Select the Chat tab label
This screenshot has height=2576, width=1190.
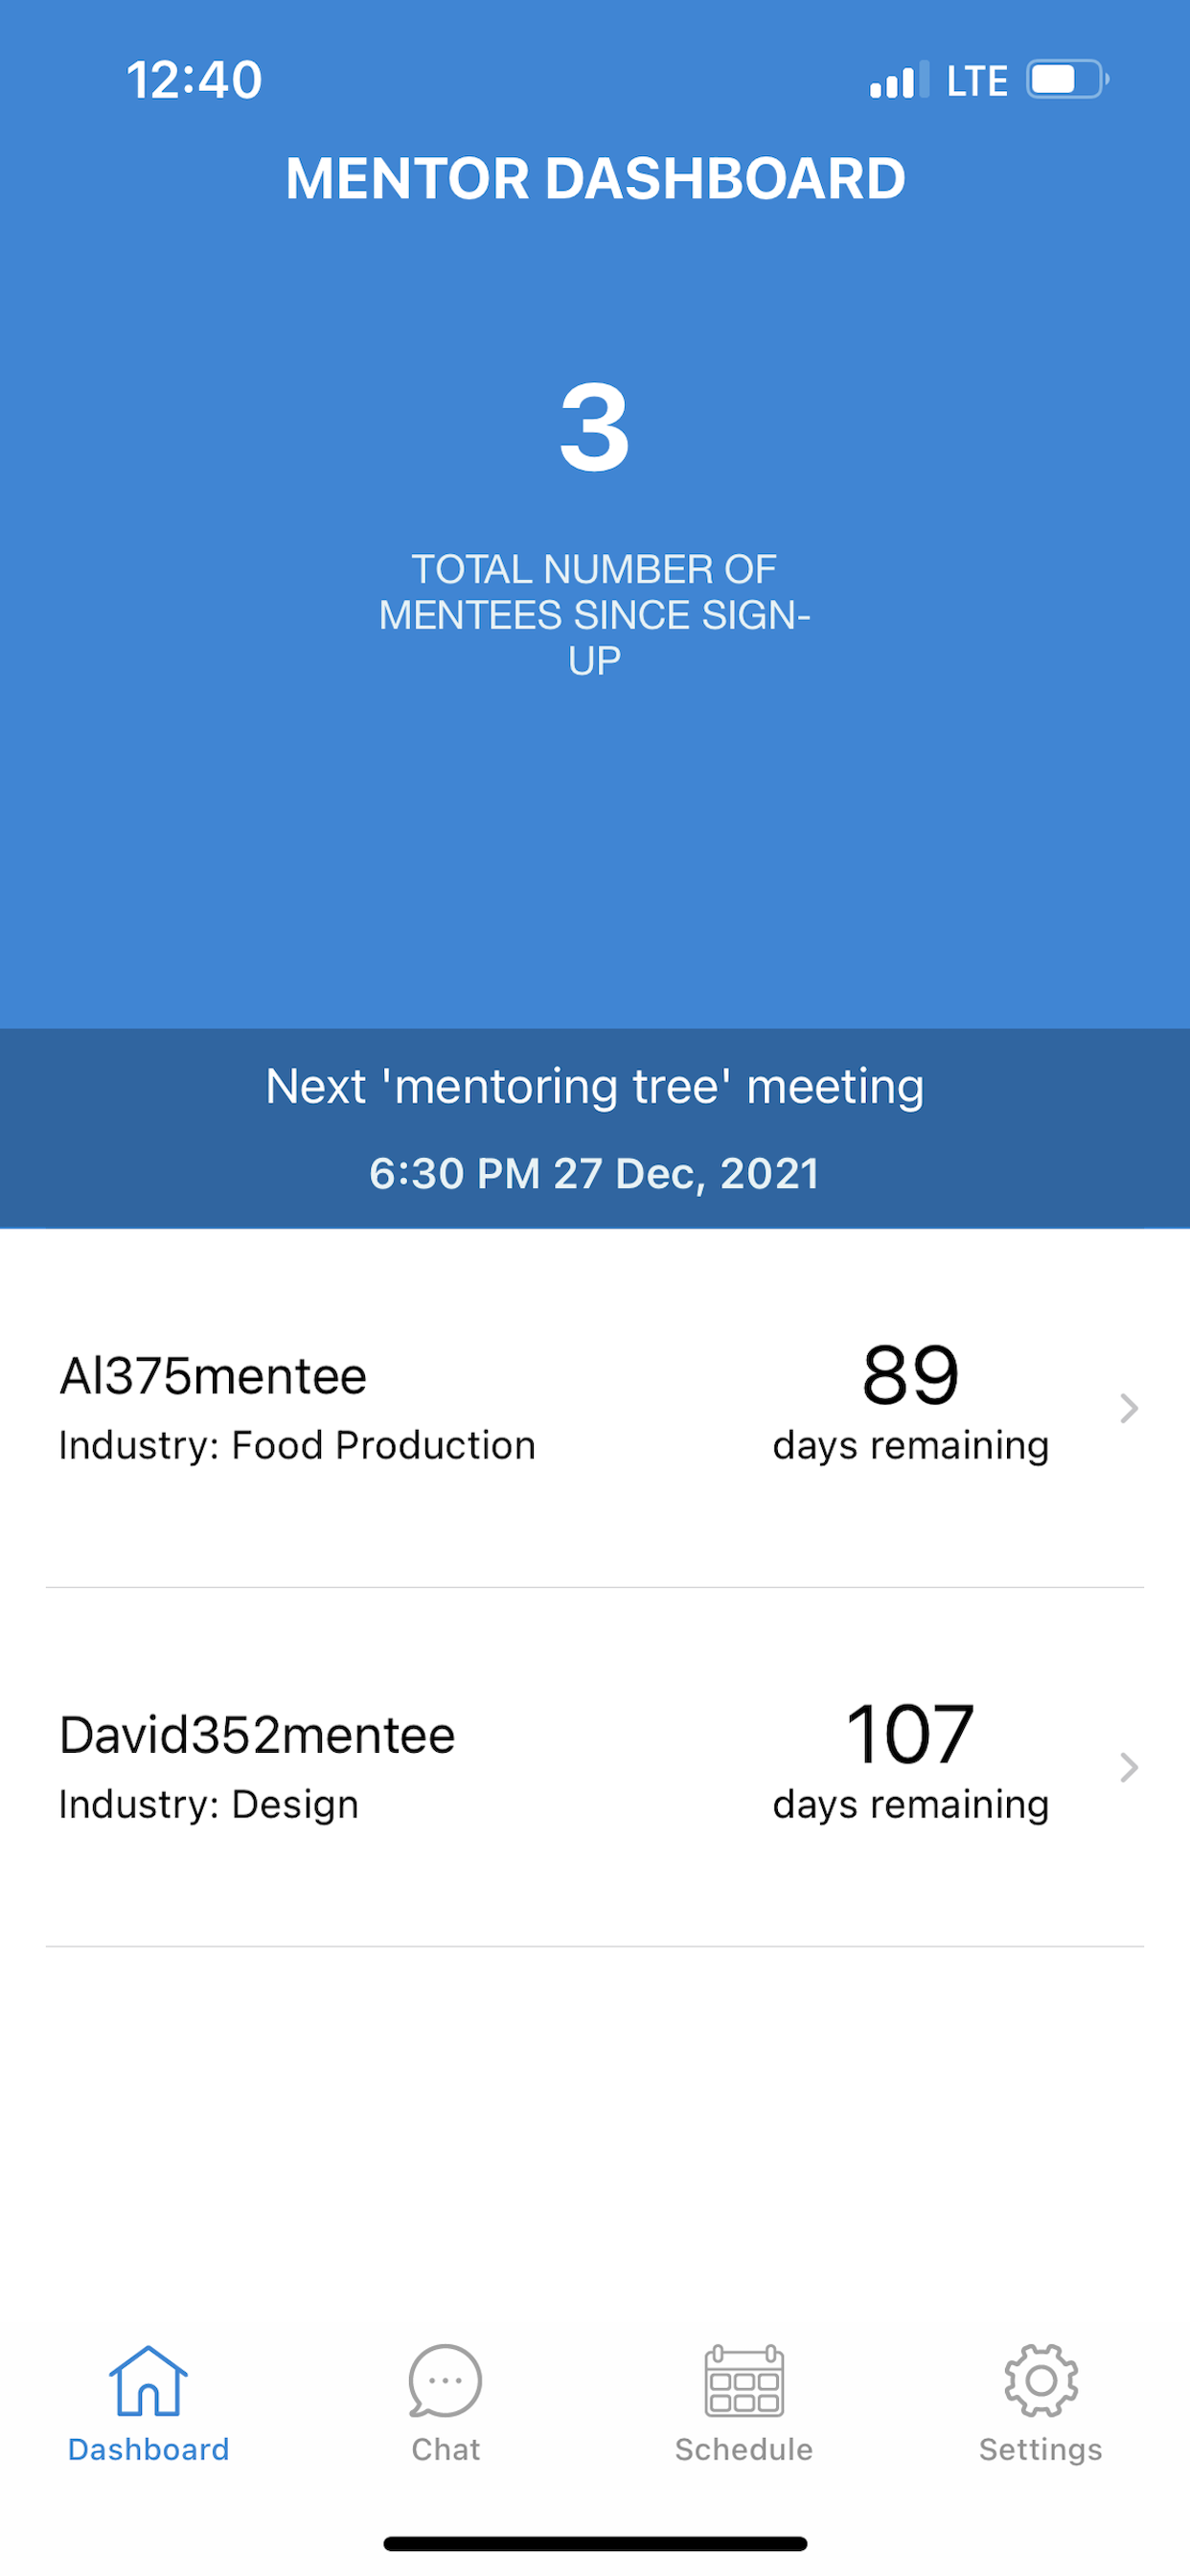click(x=445, y=2449)
